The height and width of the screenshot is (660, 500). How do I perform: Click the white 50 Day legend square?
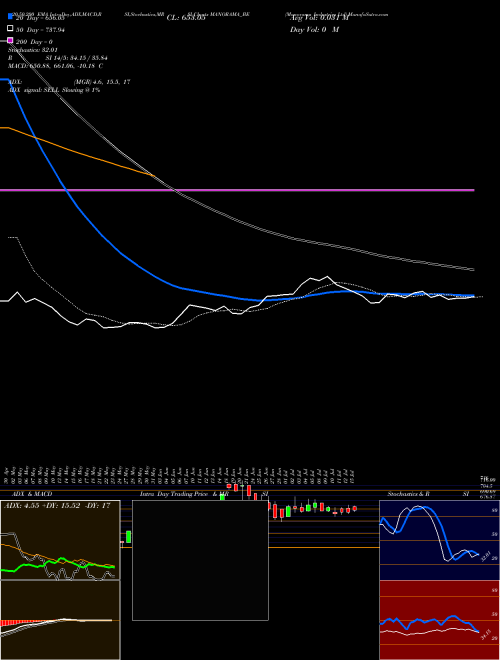10,29
